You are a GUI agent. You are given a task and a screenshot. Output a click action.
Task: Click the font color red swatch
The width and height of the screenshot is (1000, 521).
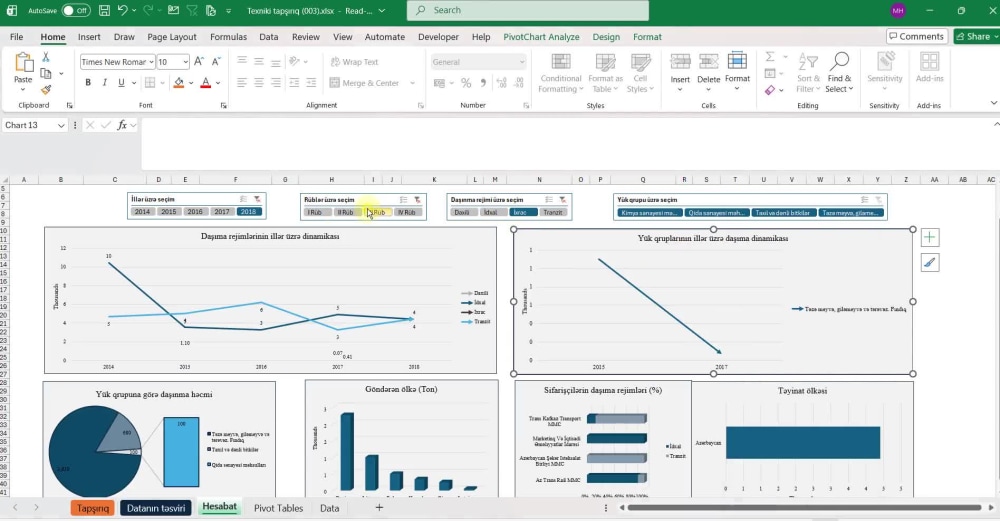(205, 83)
